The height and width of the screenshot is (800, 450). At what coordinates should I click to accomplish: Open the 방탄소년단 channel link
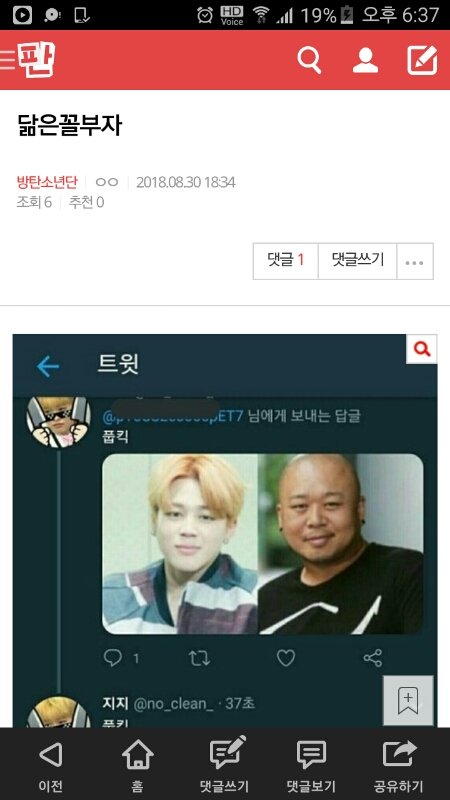[x=47, y=182]
